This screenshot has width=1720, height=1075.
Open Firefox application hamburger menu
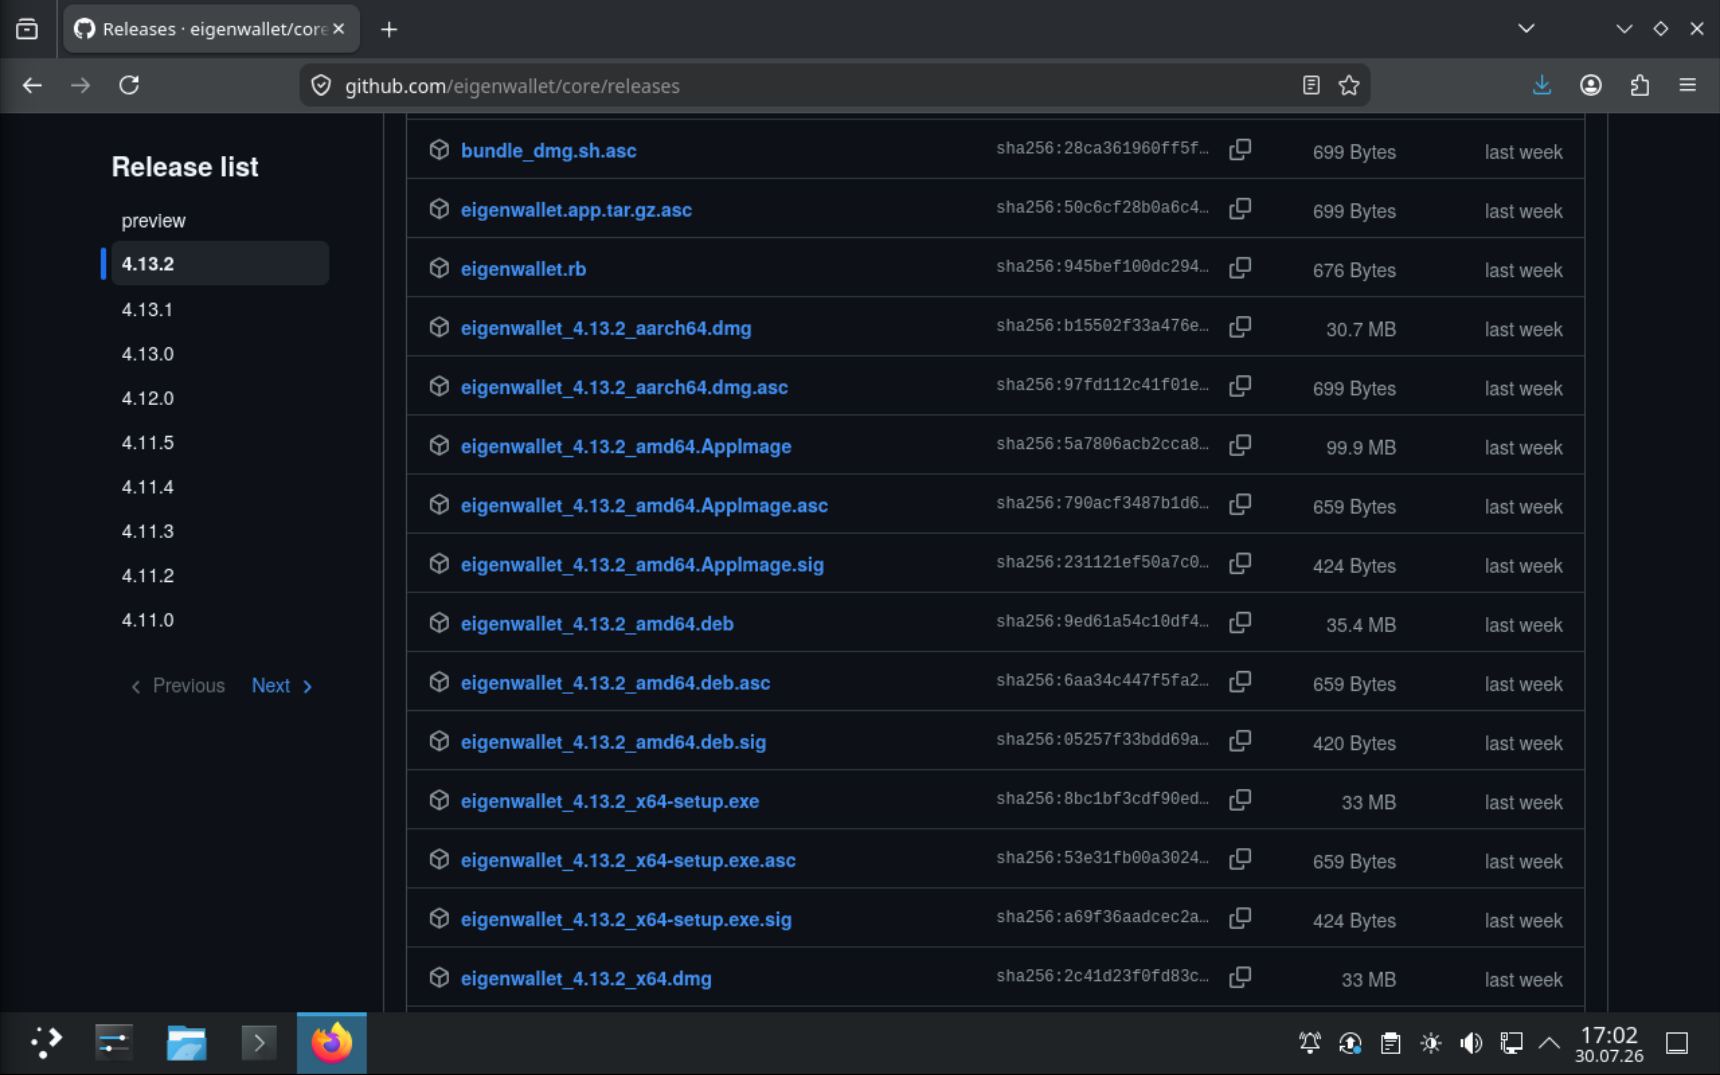point(1688,85)
